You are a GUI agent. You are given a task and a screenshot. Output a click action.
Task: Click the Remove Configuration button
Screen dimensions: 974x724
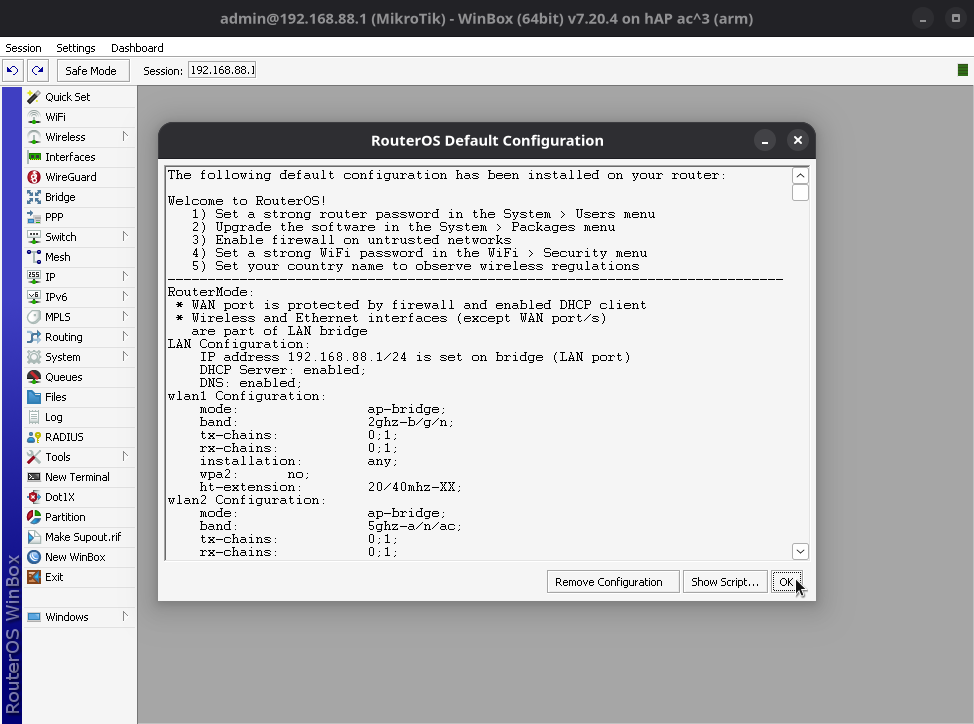tap(608, 582)
